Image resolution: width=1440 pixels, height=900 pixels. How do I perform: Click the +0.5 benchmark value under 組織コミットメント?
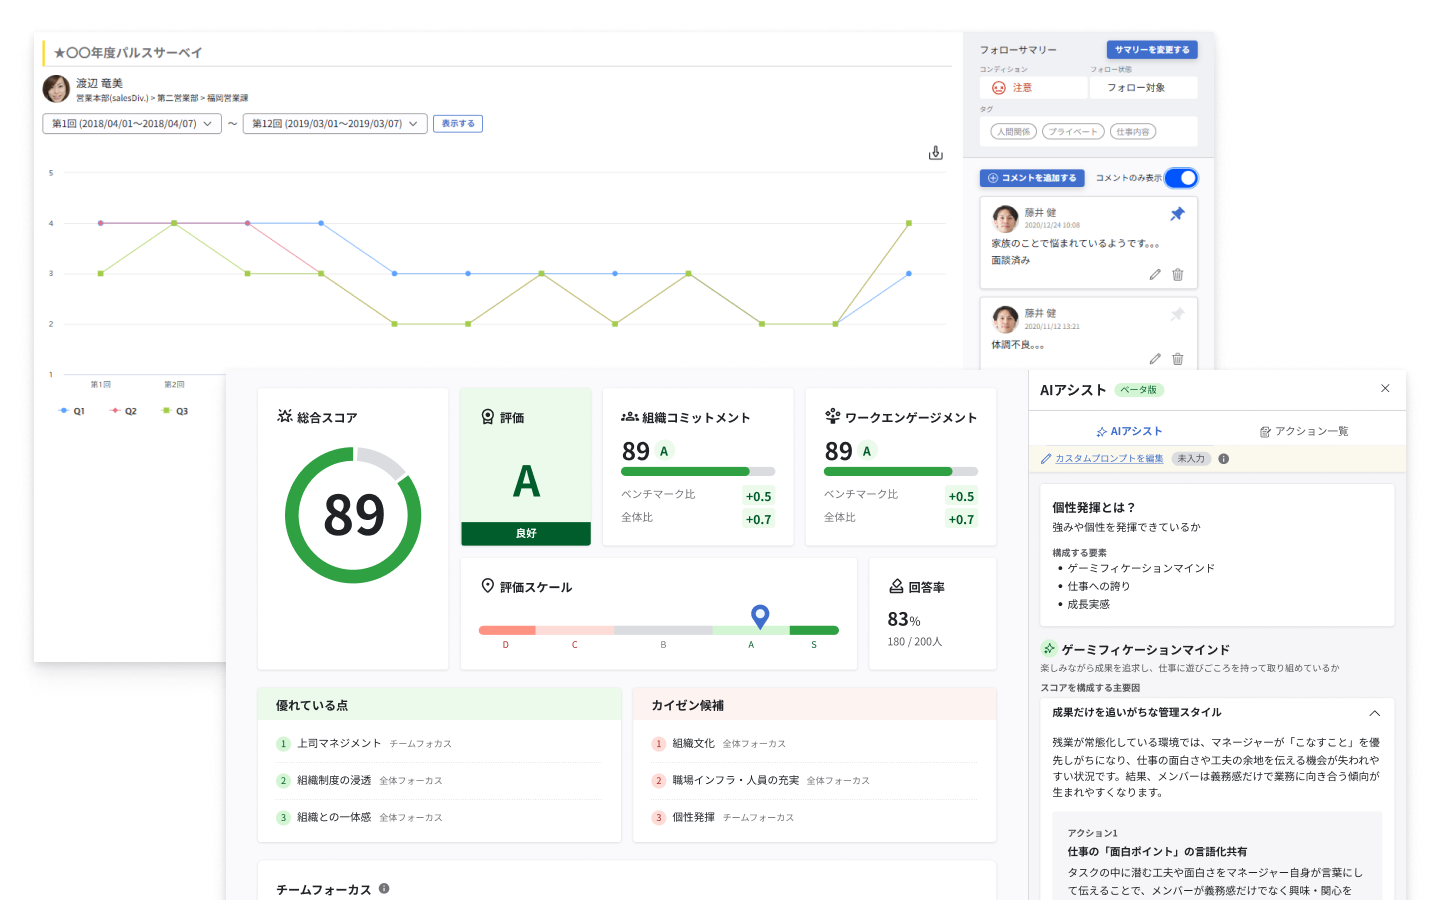(759, 497)
